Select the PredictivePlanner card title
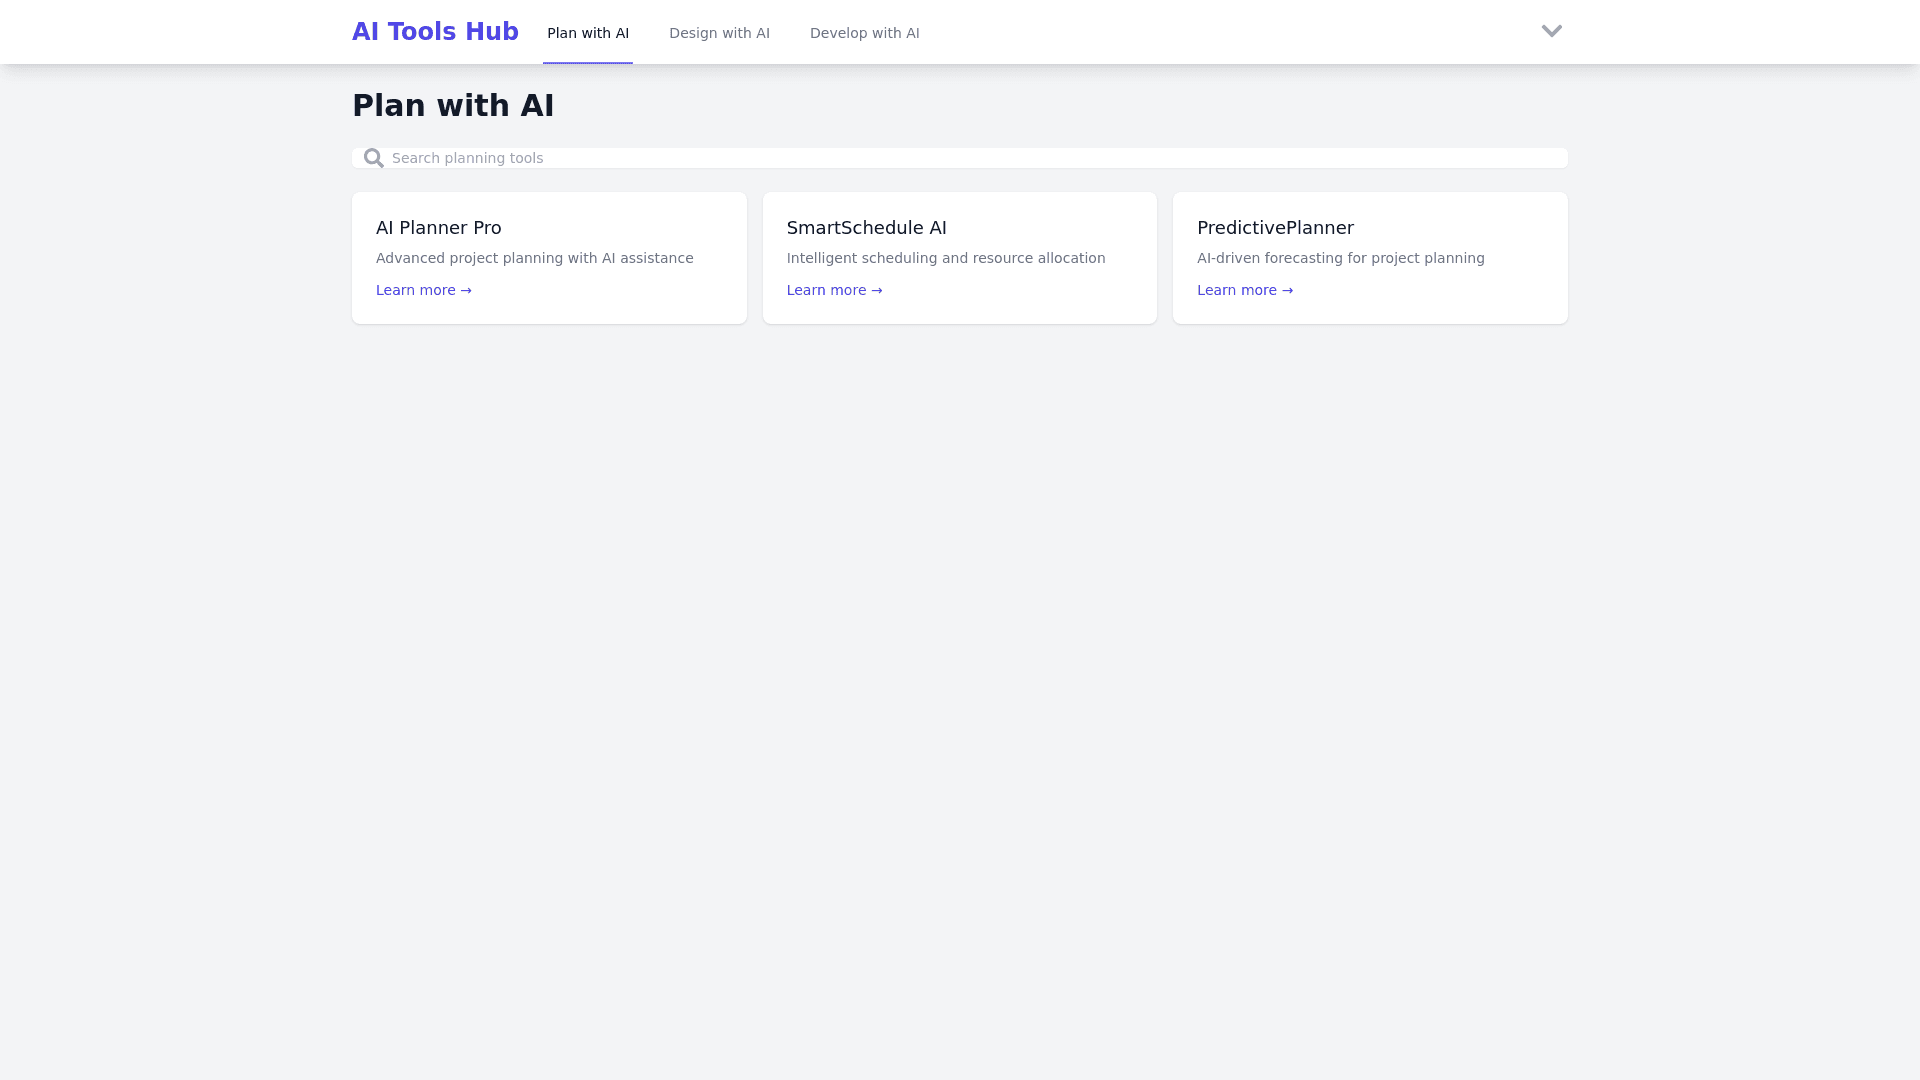This screenshot has width=1920, height=1080. [x=1275, y=228]
